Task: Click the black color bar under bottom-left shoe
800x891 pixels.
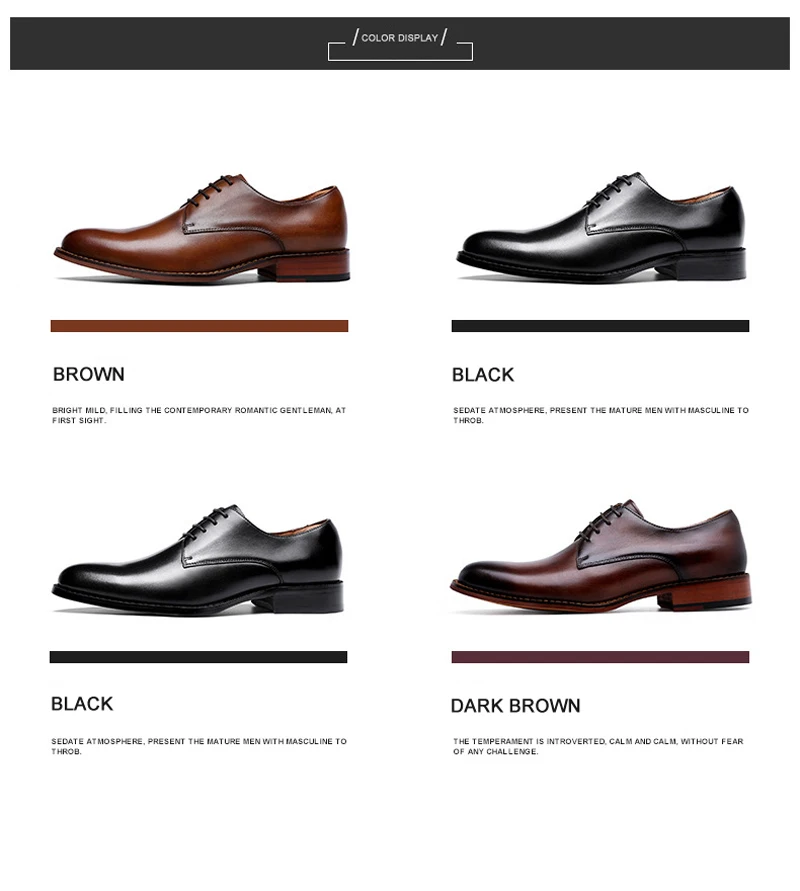Action: (198, 657)
